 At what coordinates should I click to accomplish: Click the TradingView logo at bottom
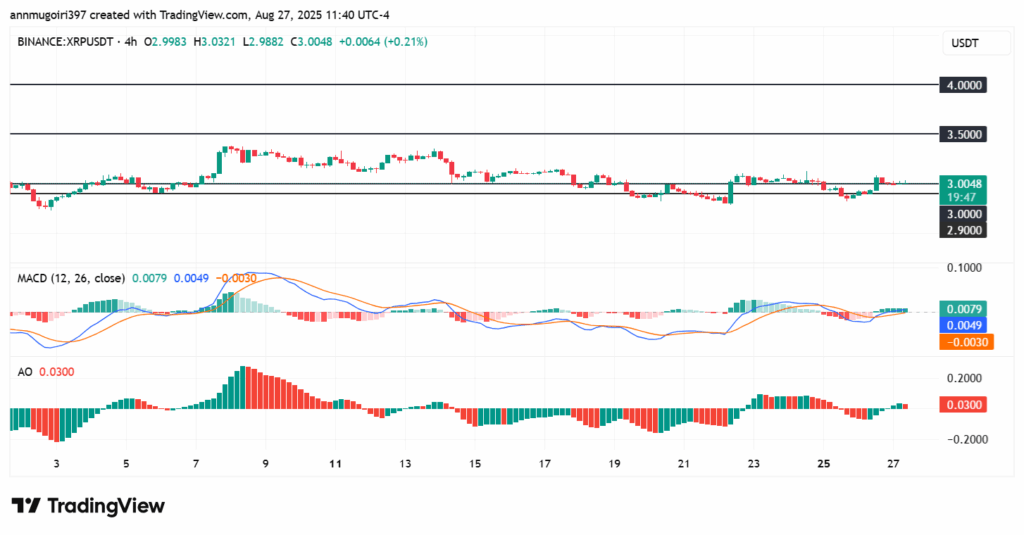point(88,506)
